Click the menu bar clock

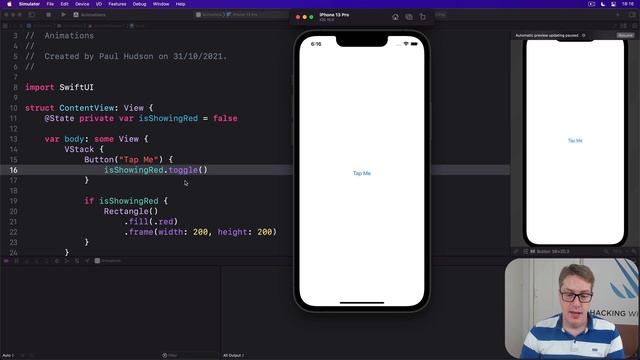point(628,4)
